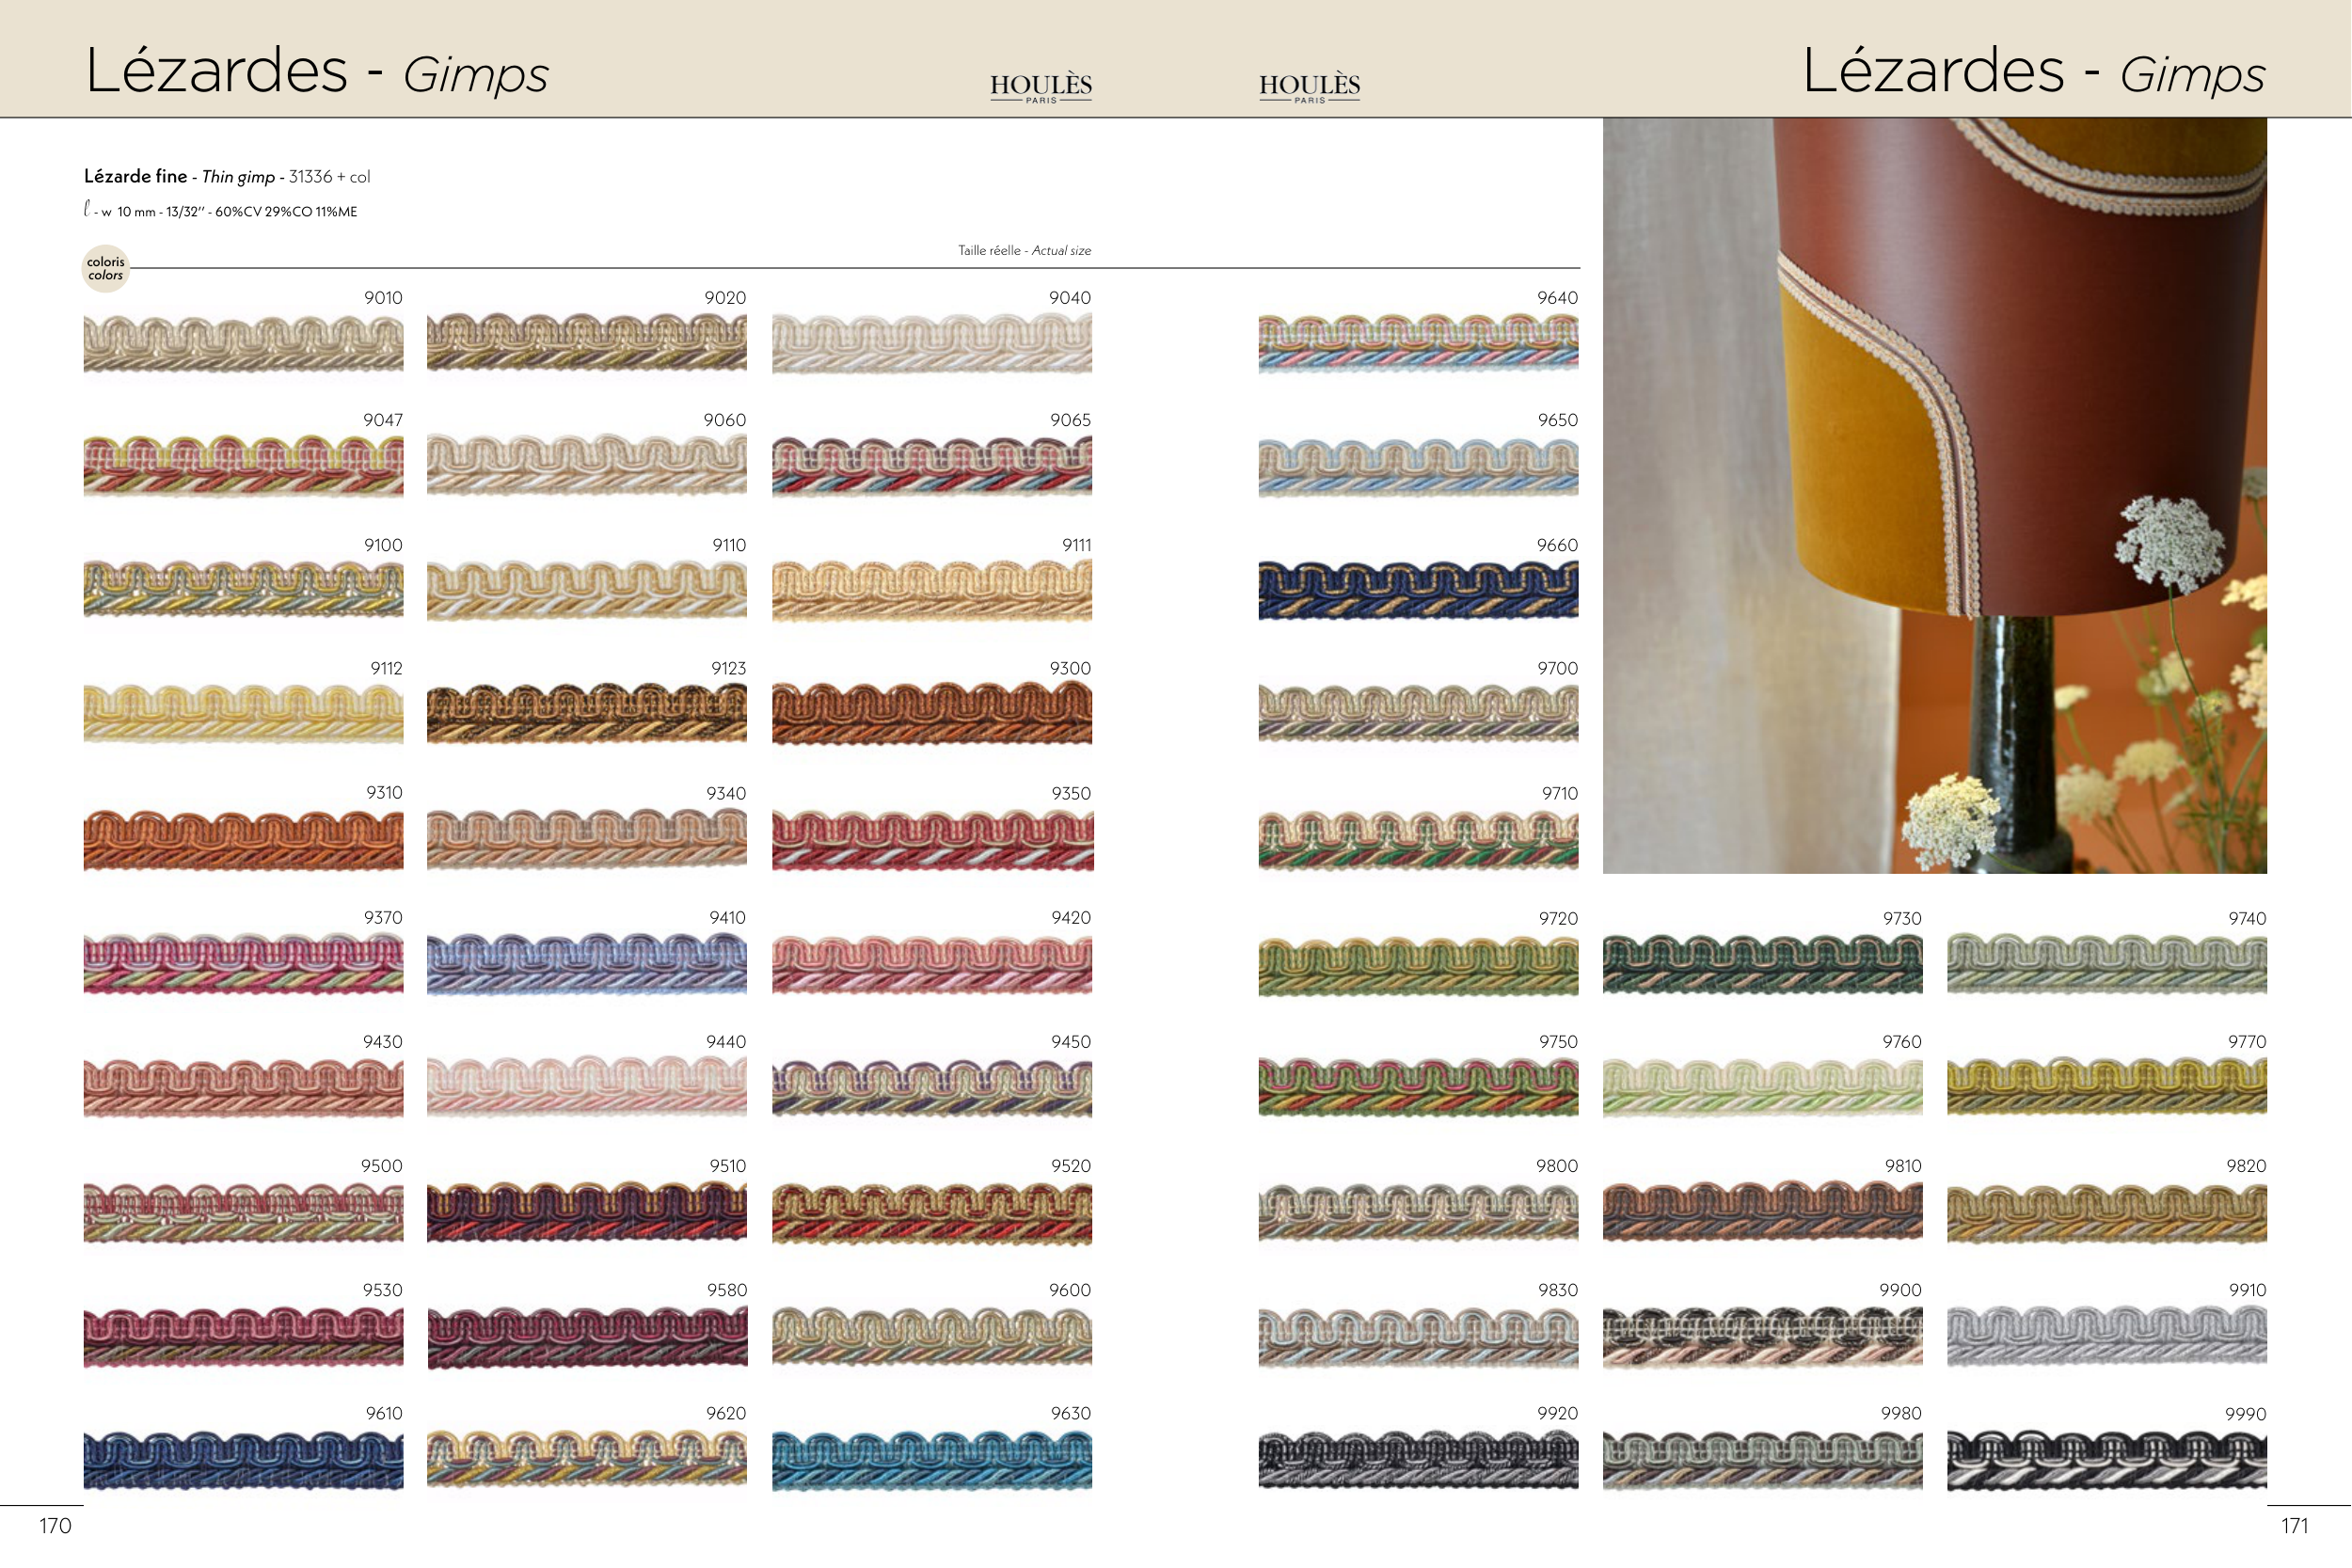Choose the periwinkle blue 9410 swatch
This screenshot has height=1568, width=2352.
click(x=586, y=964)
